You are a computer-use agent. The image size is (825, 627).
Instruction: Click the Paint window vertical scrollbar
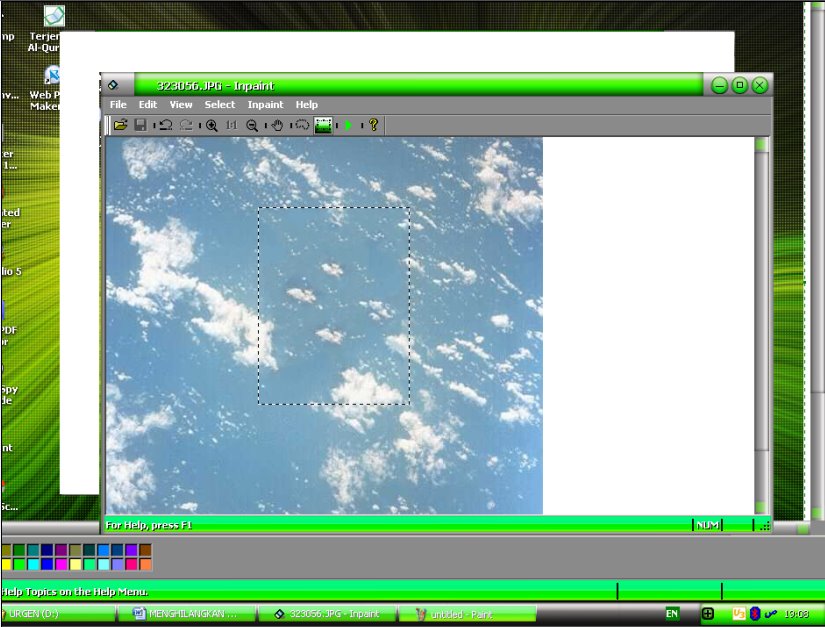(817, 263)
